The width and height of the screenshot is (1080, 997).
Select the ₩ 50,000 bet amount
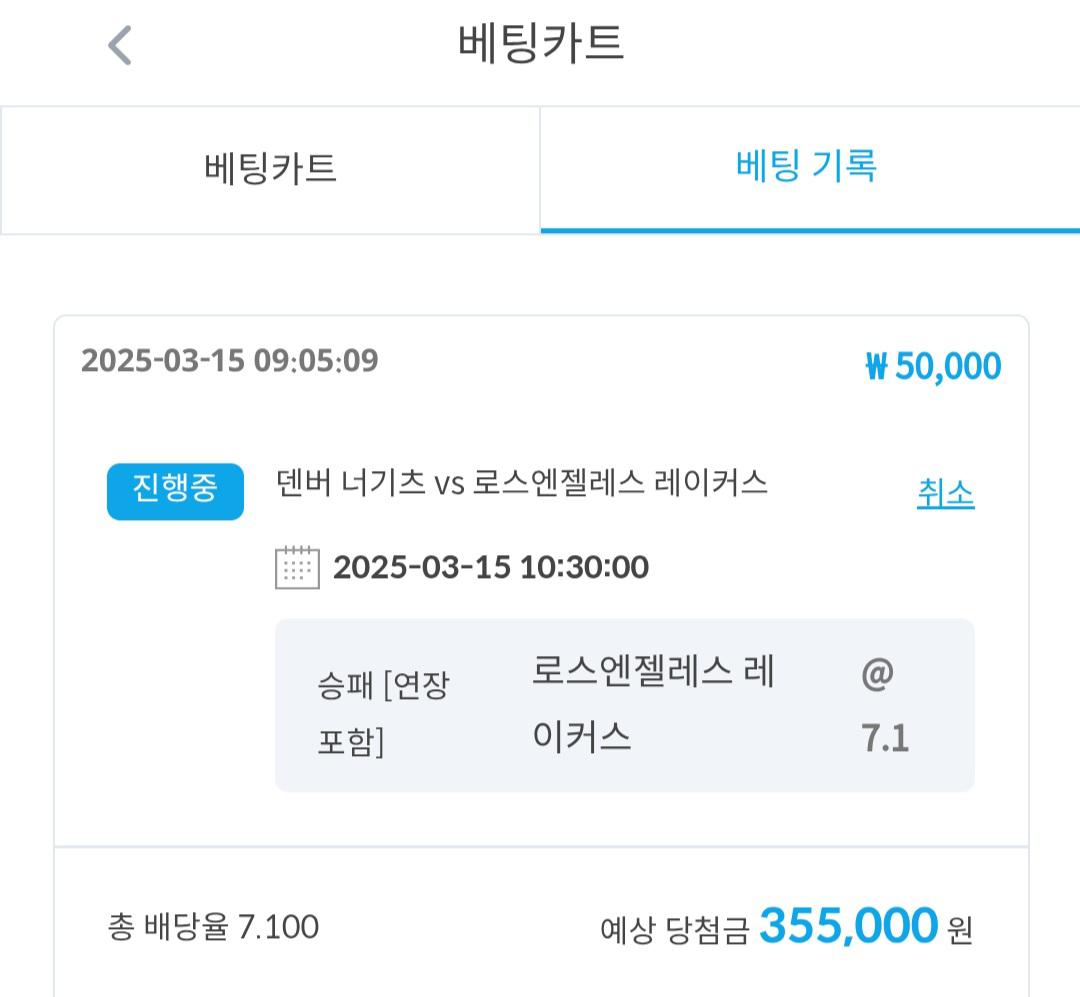pyautogui.click(x=933, y=366)
